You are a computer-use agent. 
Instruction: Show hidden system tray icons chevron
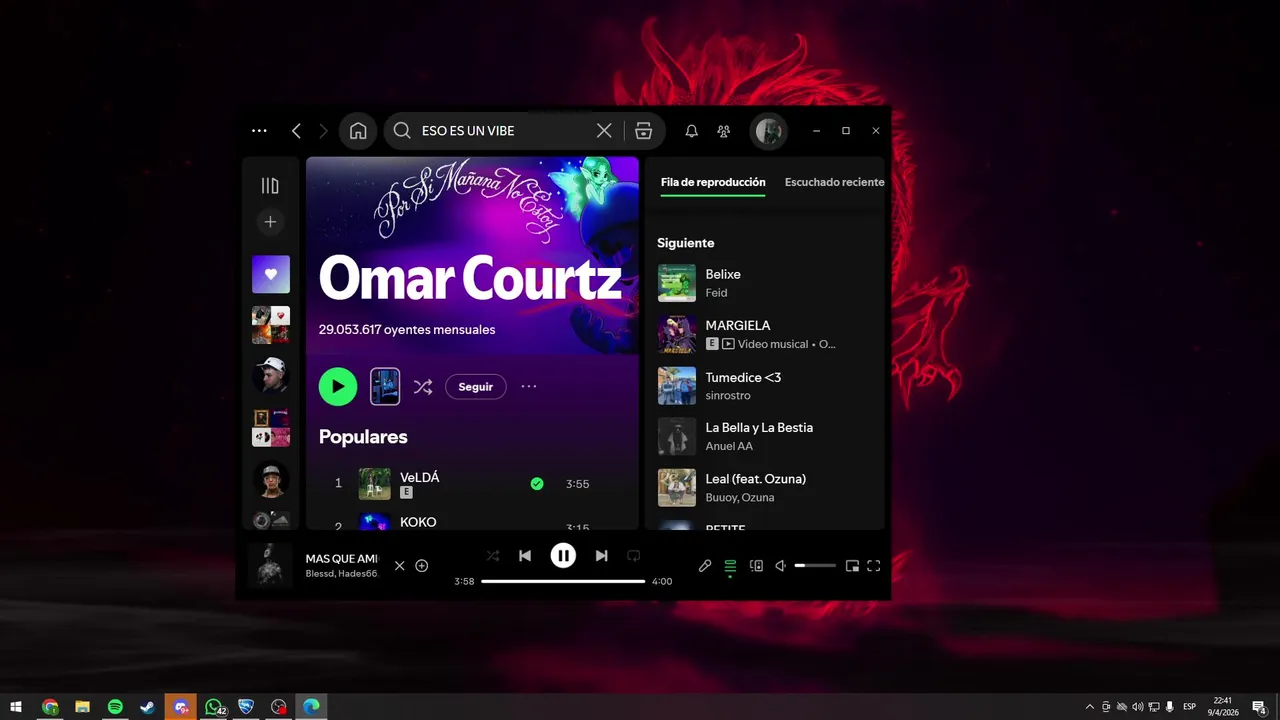coord(1090,707)
